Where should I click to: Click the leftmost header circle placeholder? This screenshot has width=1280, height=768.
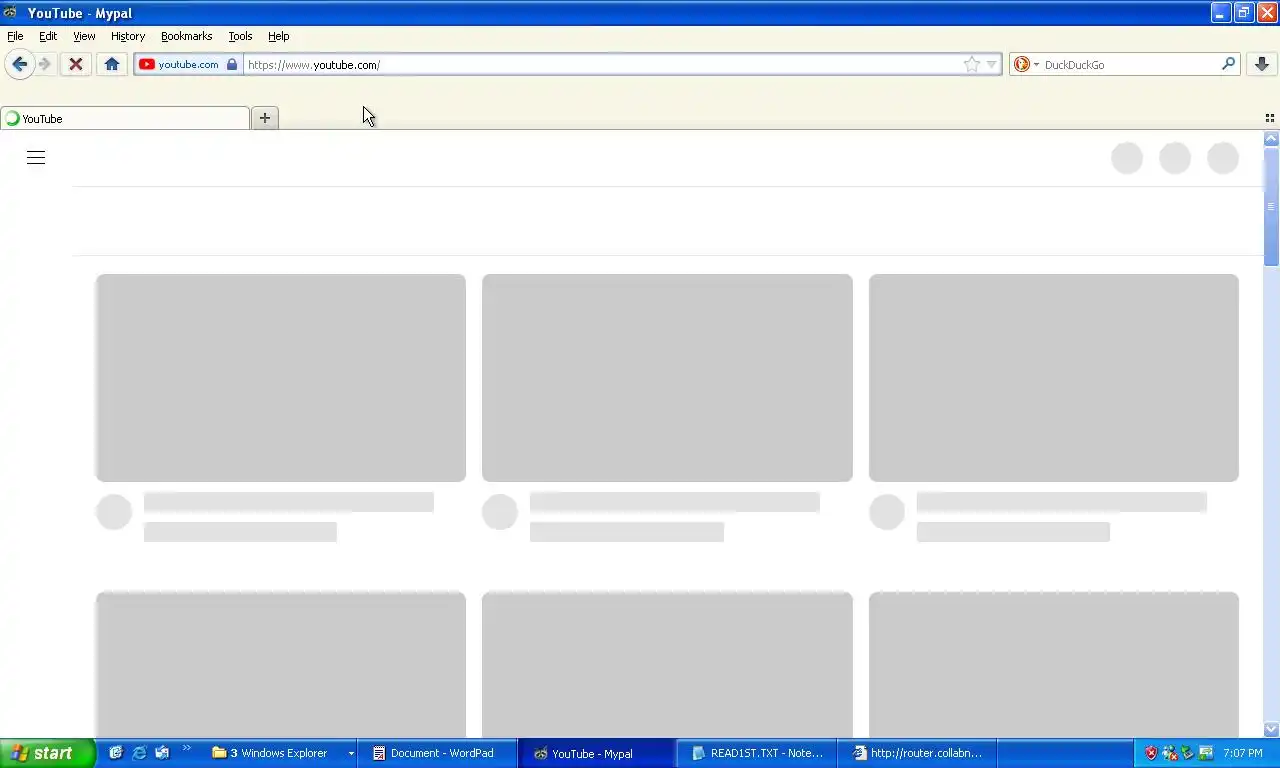click(1127, 158)
